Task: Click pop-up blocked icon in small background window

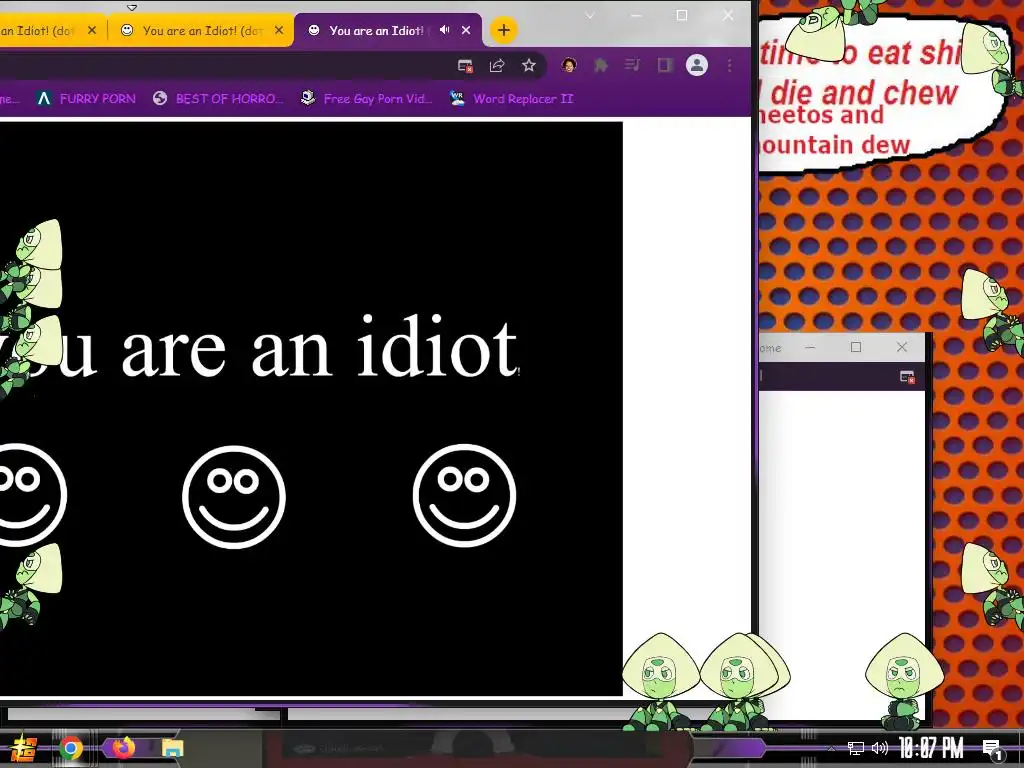Action: click(x=907, y=377)
